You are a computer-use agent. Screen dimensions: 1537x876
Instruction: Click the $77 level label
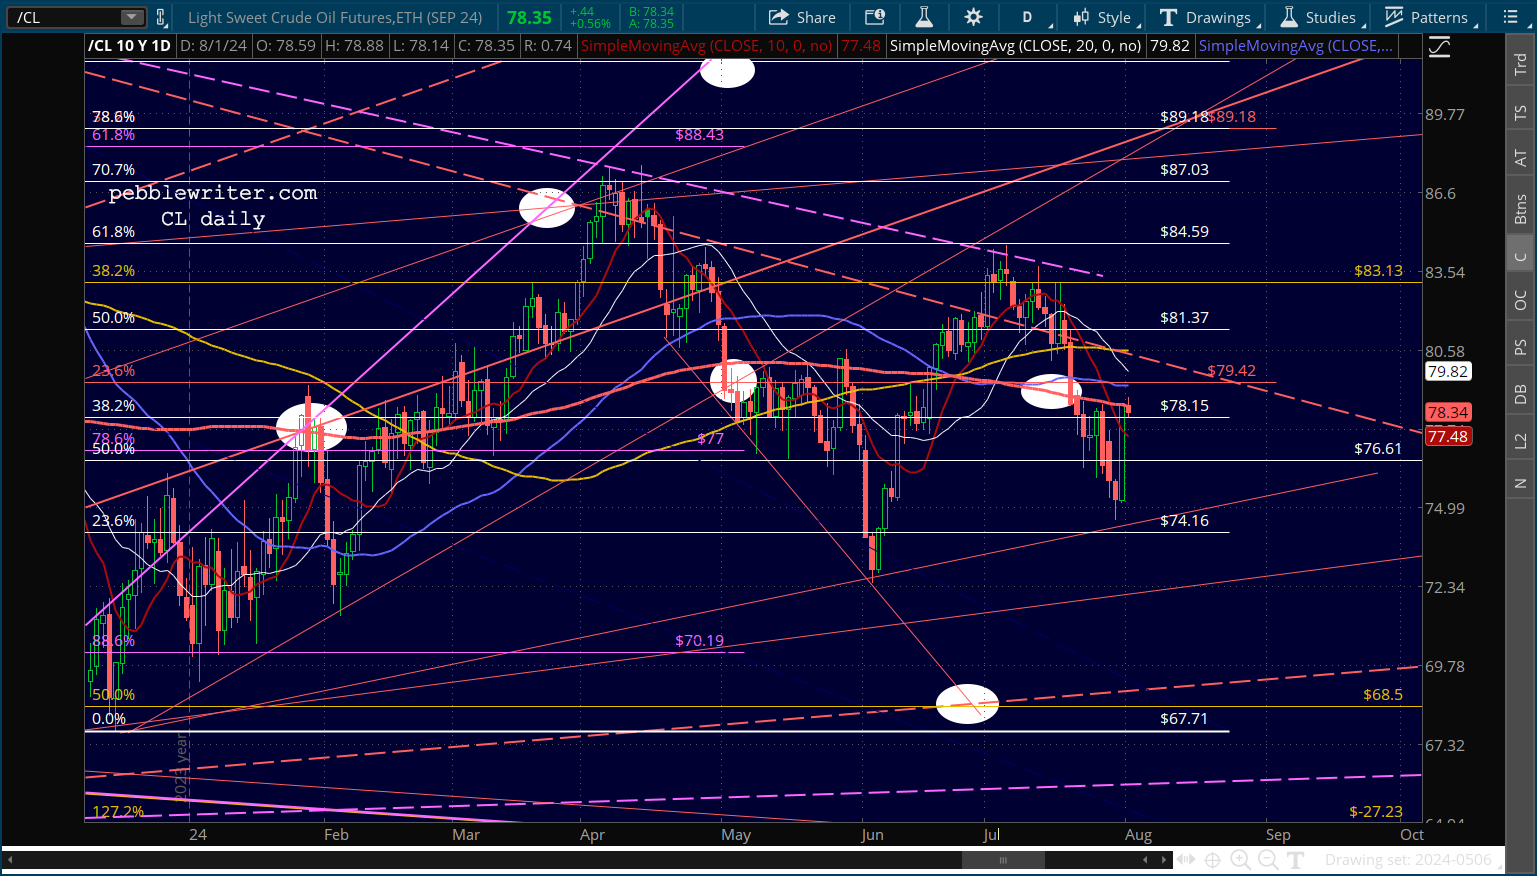[x=710, y=438]
